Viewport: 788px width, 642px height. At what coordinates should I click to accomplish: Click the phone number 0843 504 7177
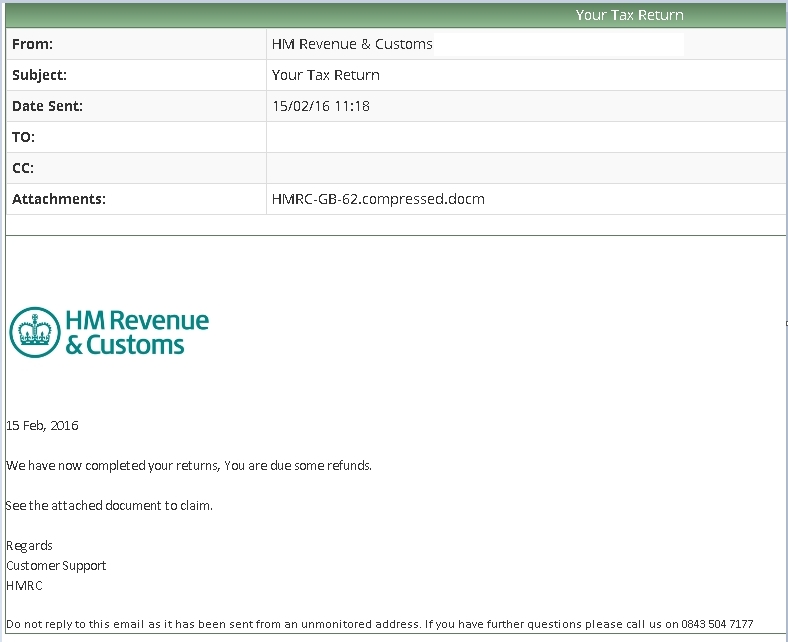(x=717, y=624)
